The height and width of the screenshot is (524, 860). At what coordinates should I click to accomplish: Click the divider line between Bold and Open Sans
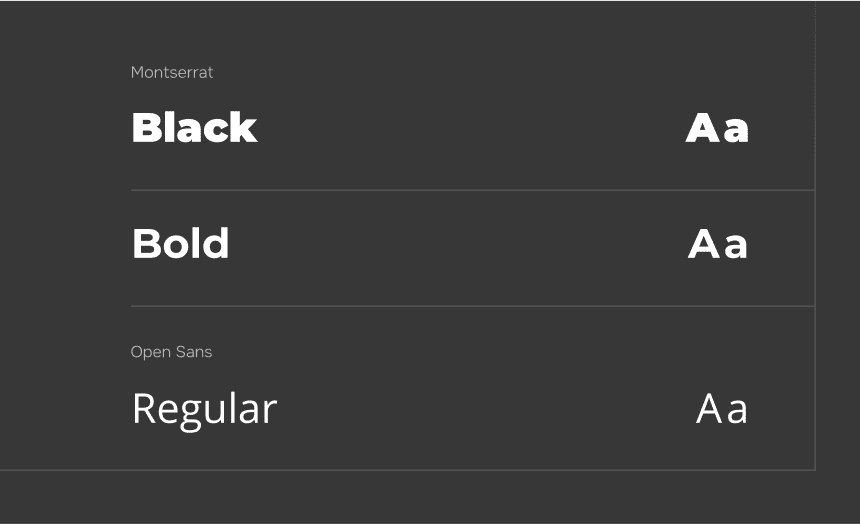coord(472,306)
